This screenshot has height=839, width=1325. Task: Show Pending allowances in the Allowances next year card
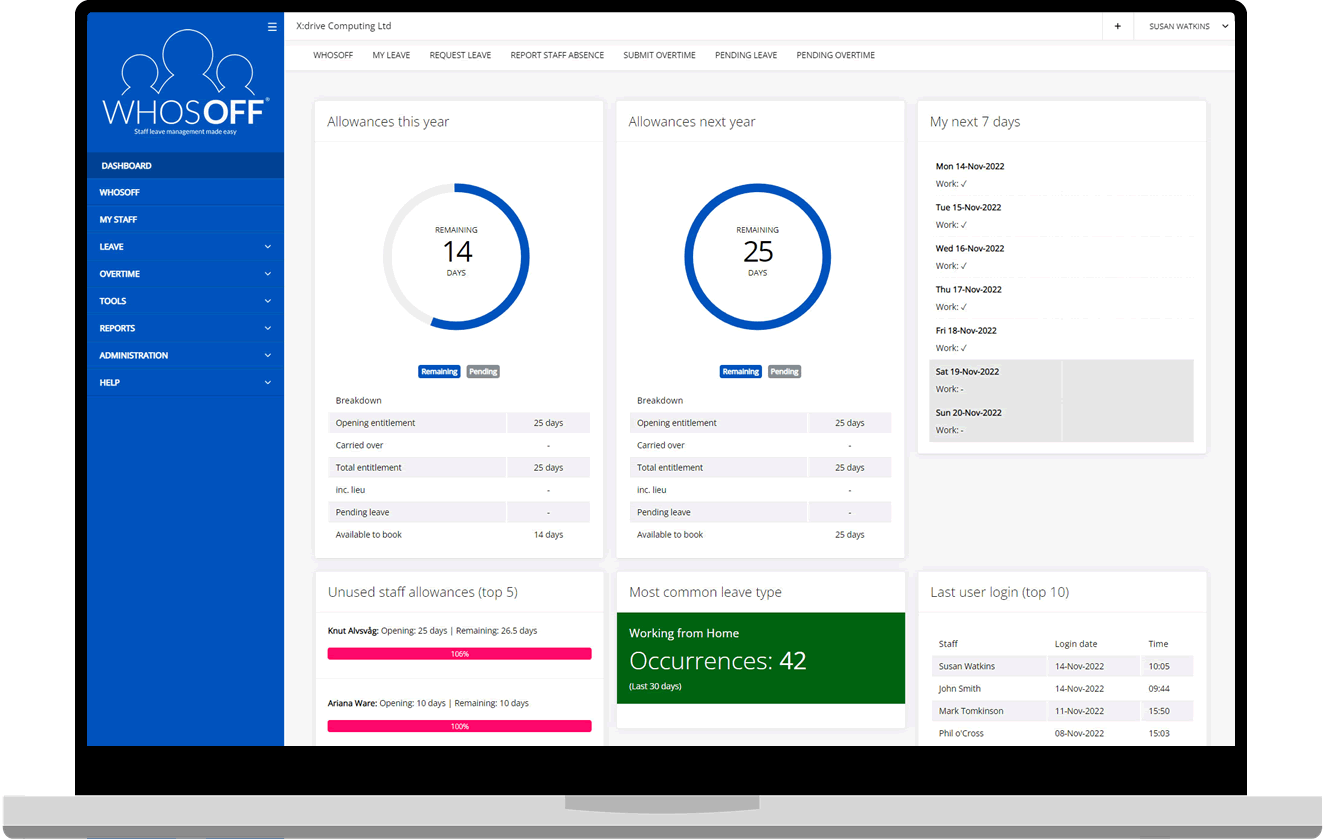pyautogui.click(x=784, y=371)
